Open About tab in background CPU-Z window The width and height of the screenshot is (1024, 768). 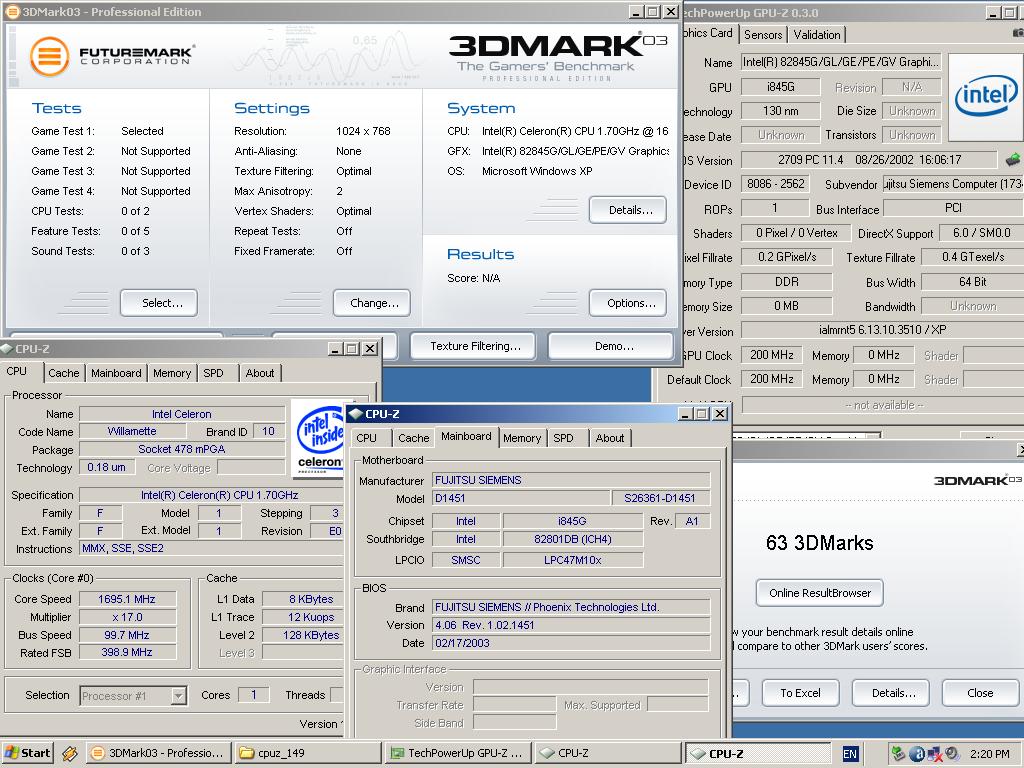tap(260, 373)
